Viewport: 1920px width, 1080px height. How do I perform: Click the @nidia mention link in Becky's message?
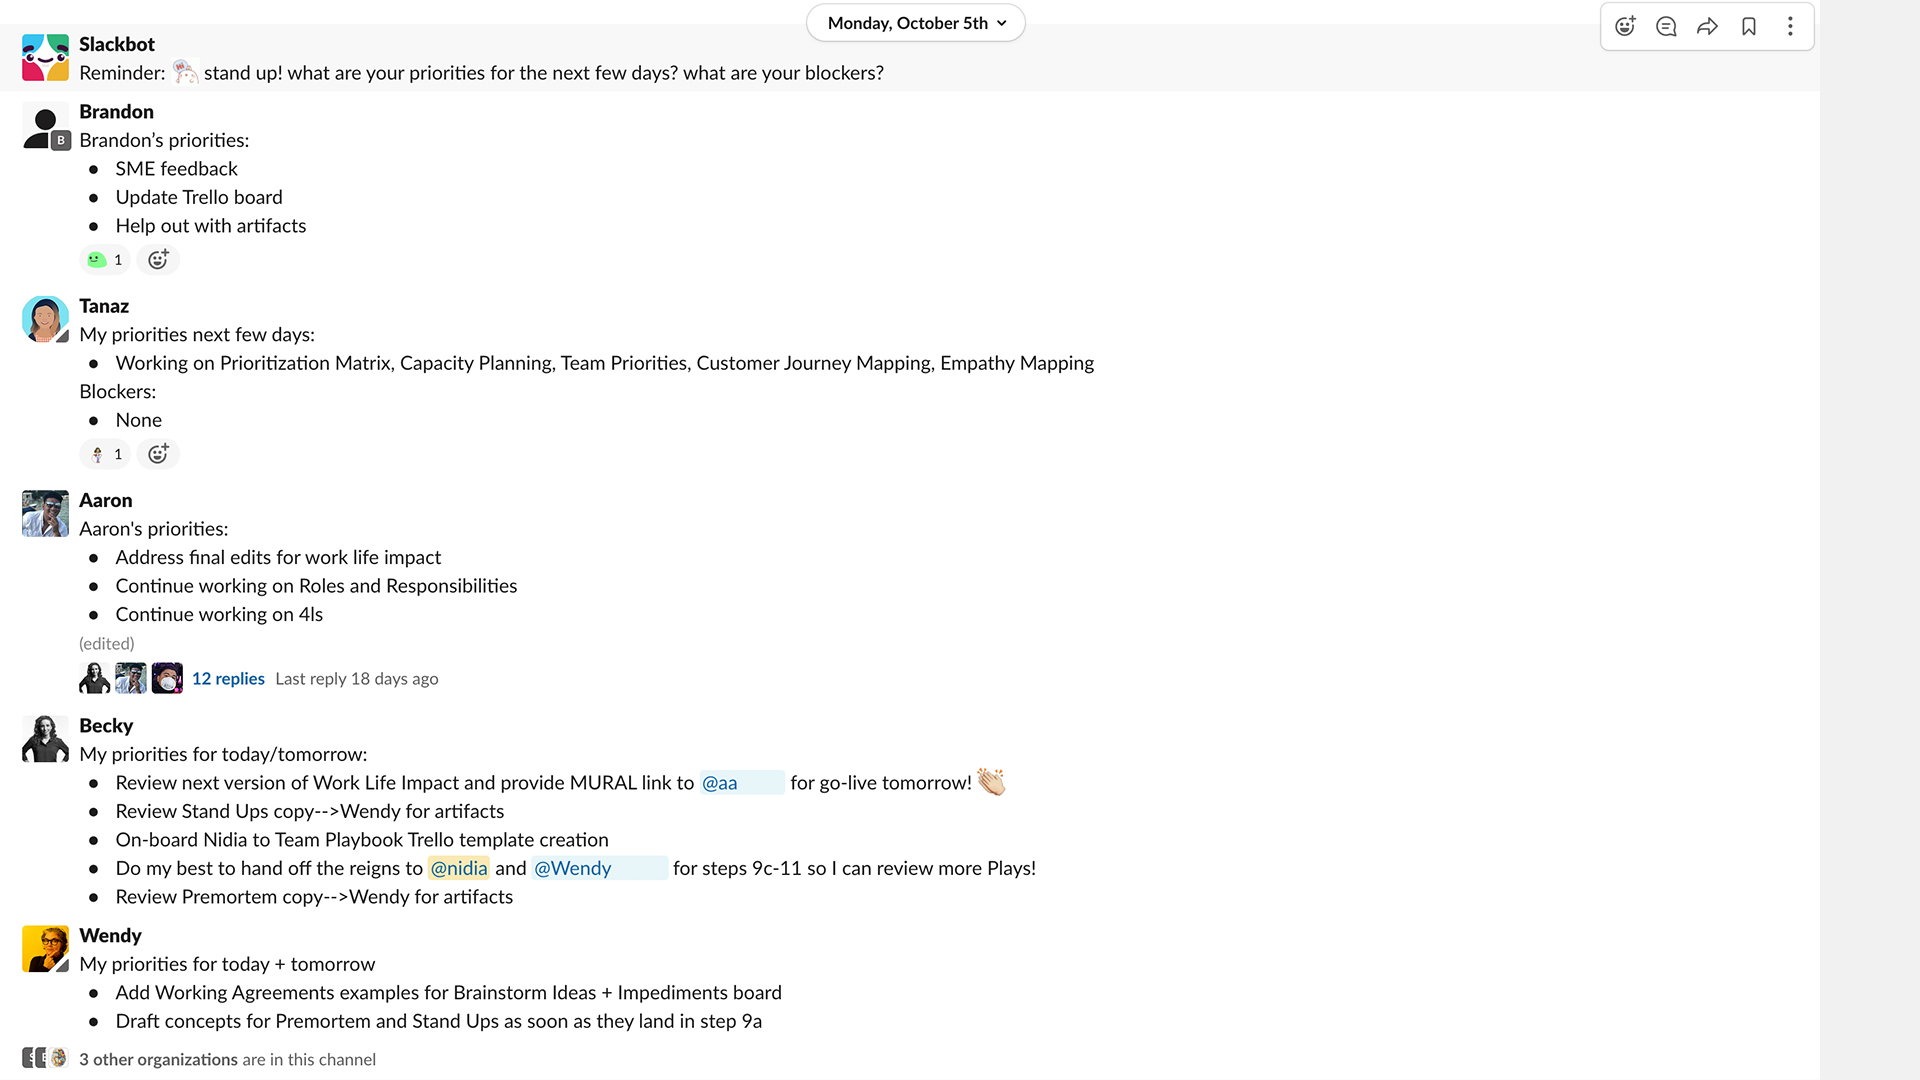pos(459,868)
